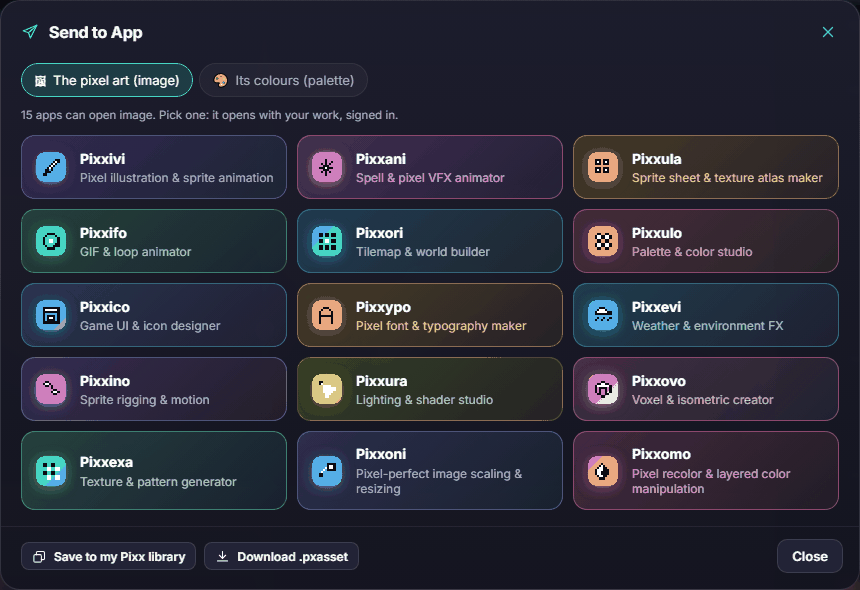Pick 'Tilemap & world builder' text

(423, 252)
